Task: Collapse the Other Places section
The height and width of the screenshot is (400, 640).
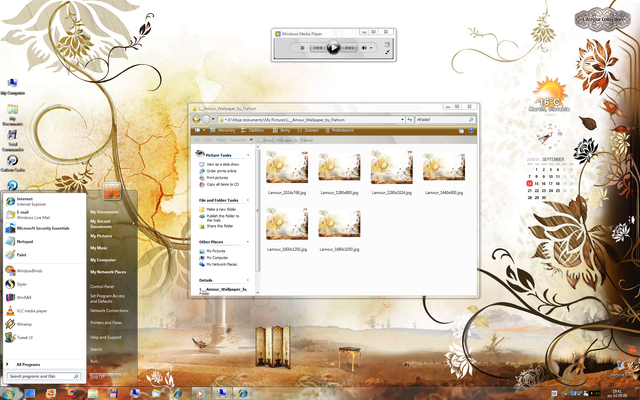Action: coord(248,242)
